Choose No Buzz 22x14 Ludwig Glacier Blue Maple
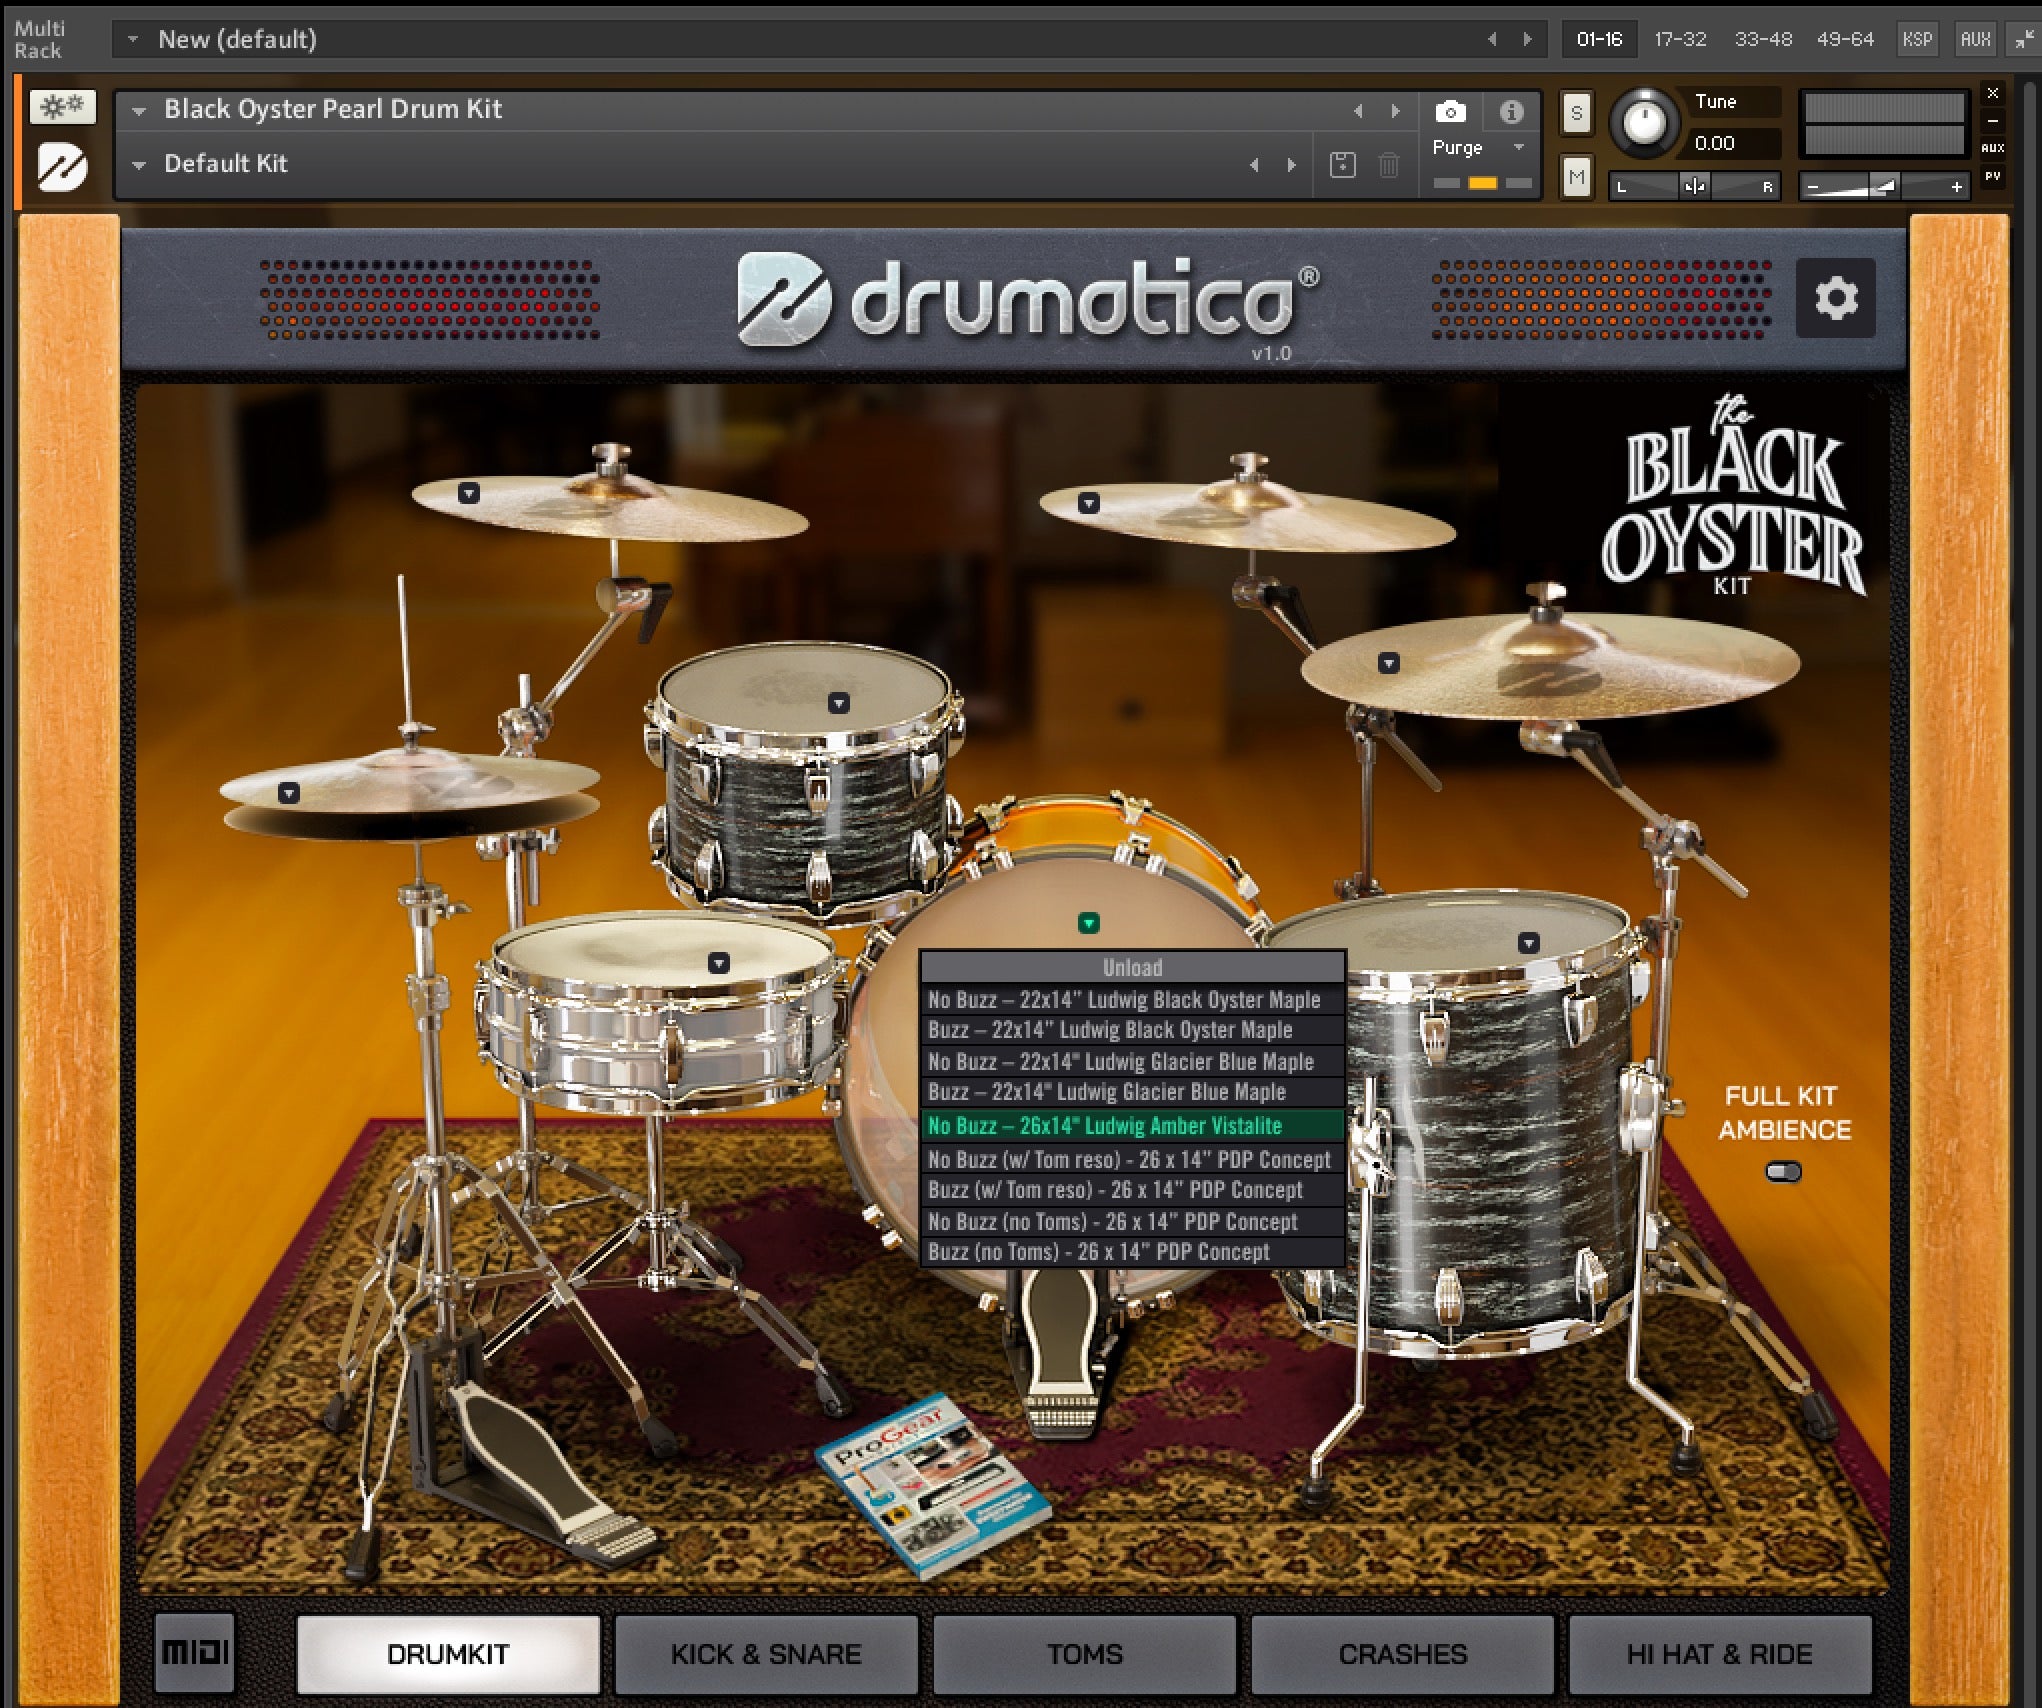2042x1708 pixels. coord(1132,1061)
